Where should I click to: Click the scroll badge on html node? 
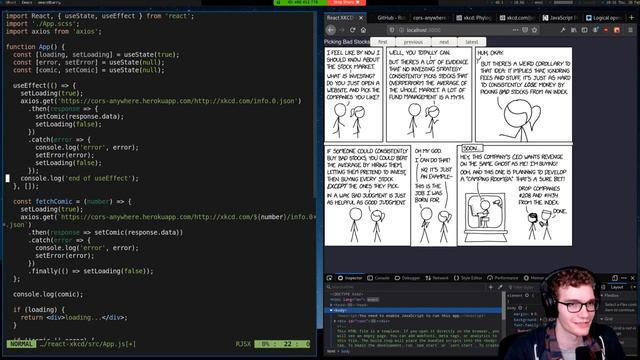(x=373, y=300)
